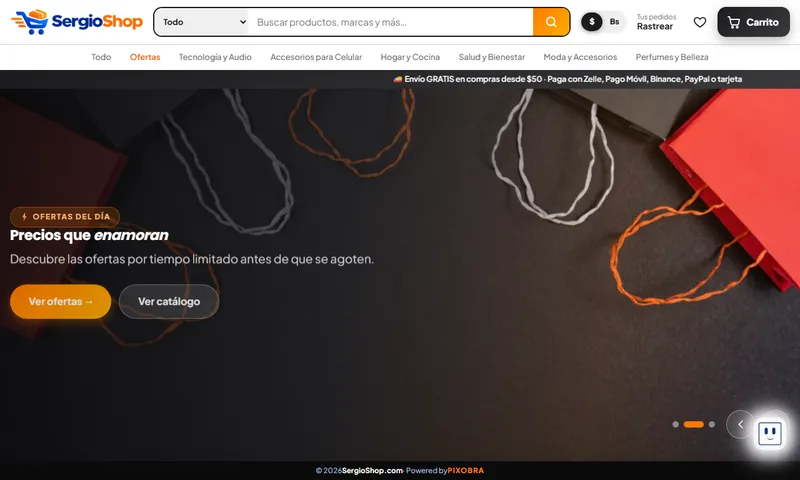
Task: Open Accesorios para Celular category
Action: [x=316, y=57]
